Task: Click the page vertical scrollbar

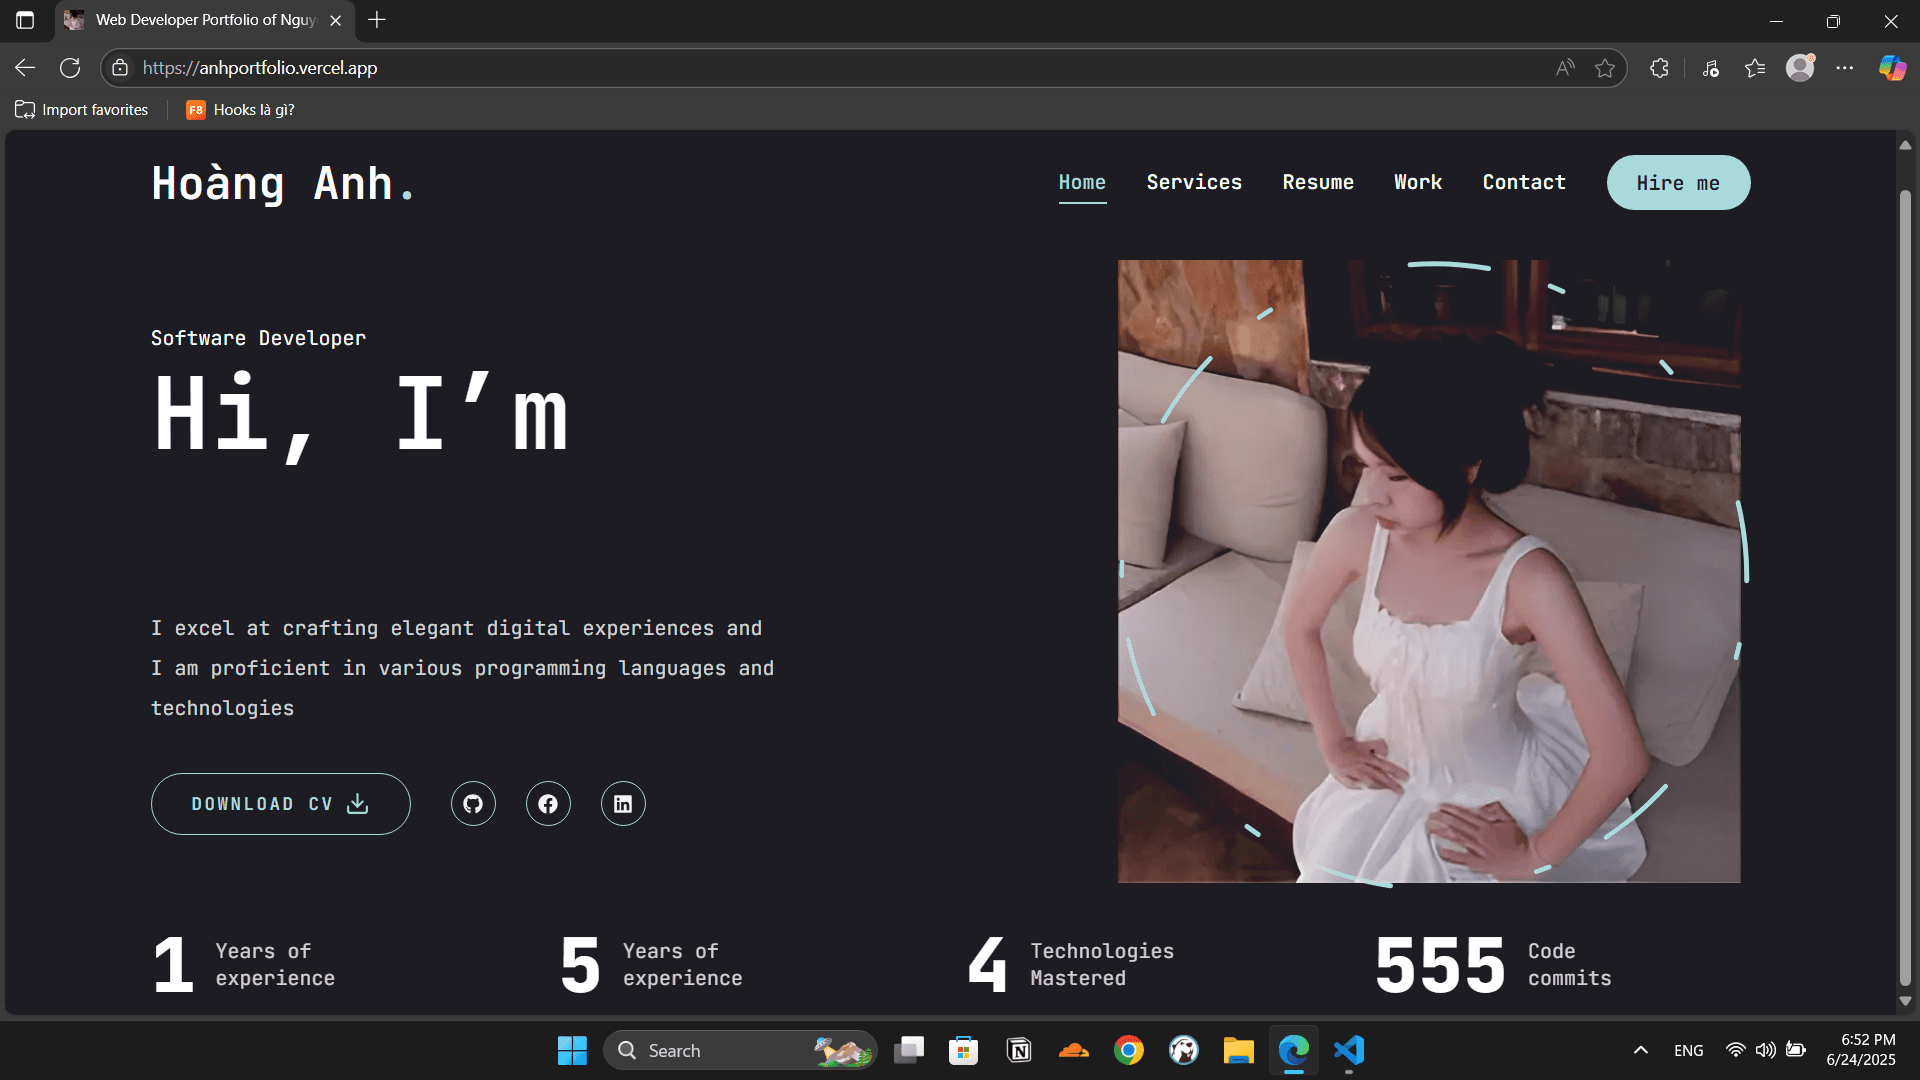Action: [x=1905, y=580]
